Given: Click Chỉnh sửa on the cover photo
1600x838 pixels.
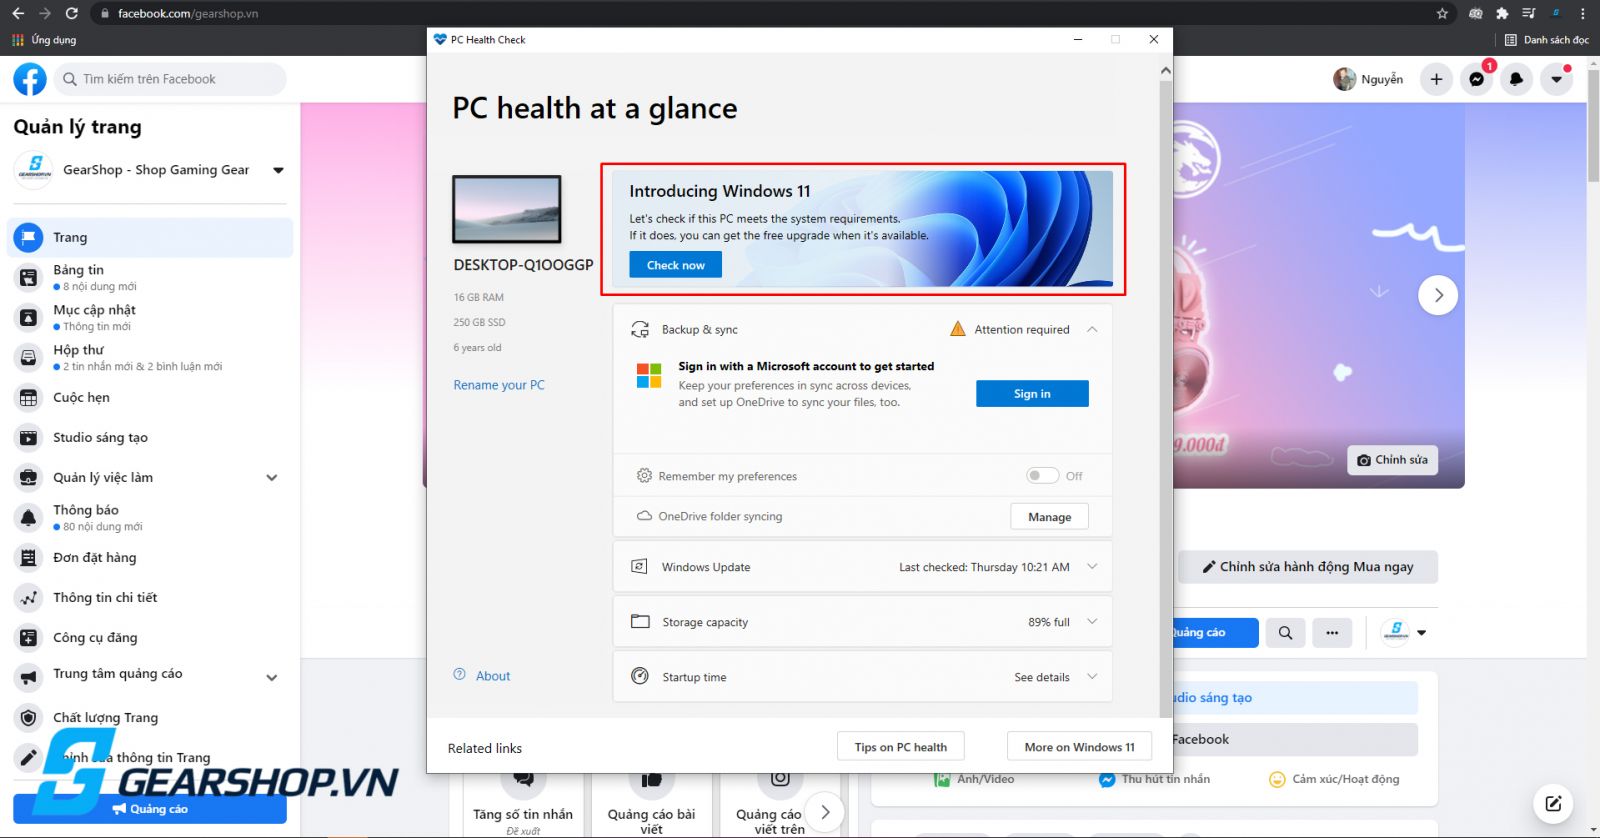Looking at the screenshot, I should pos(1392,460).
